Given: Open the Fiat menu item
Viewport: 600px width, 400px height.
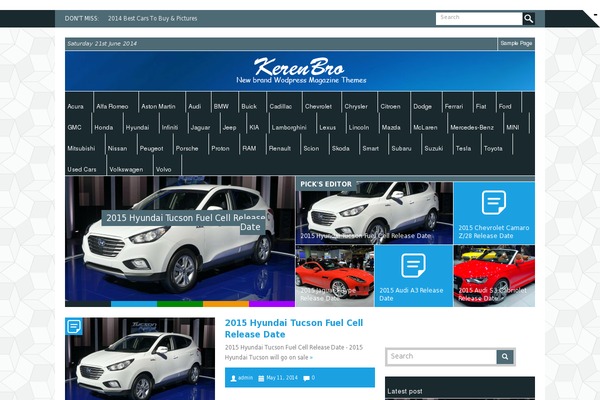Looking at the screenshot, I should click(x=481, y=106).
